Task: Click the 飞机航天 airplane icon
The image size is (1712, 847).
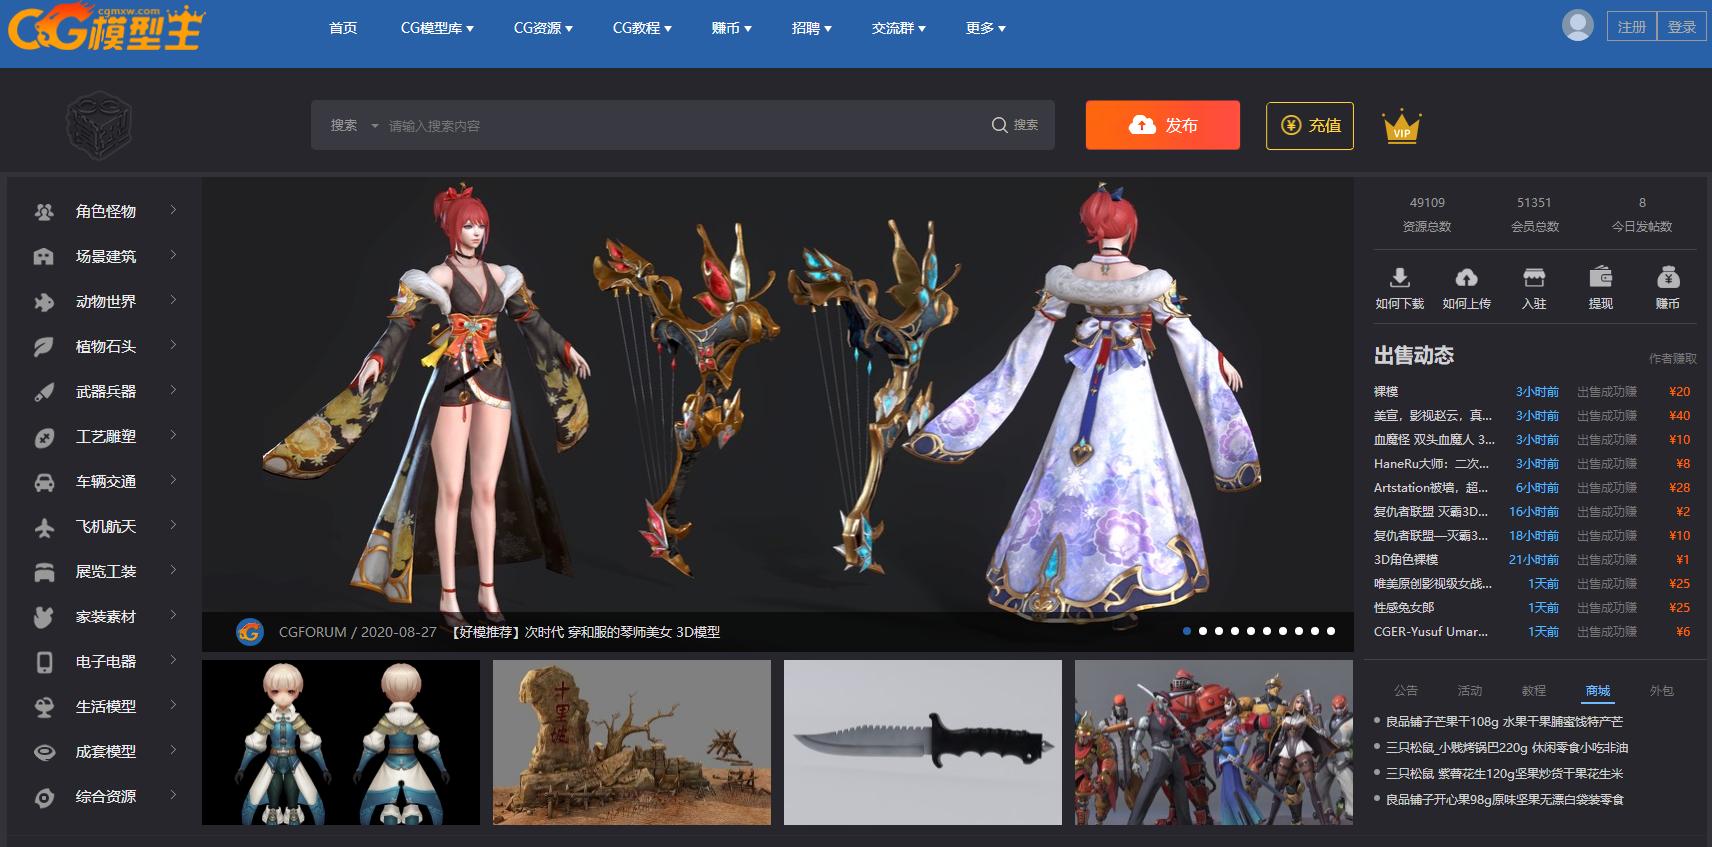Action: pyautogui.click(x=43, y=527)
